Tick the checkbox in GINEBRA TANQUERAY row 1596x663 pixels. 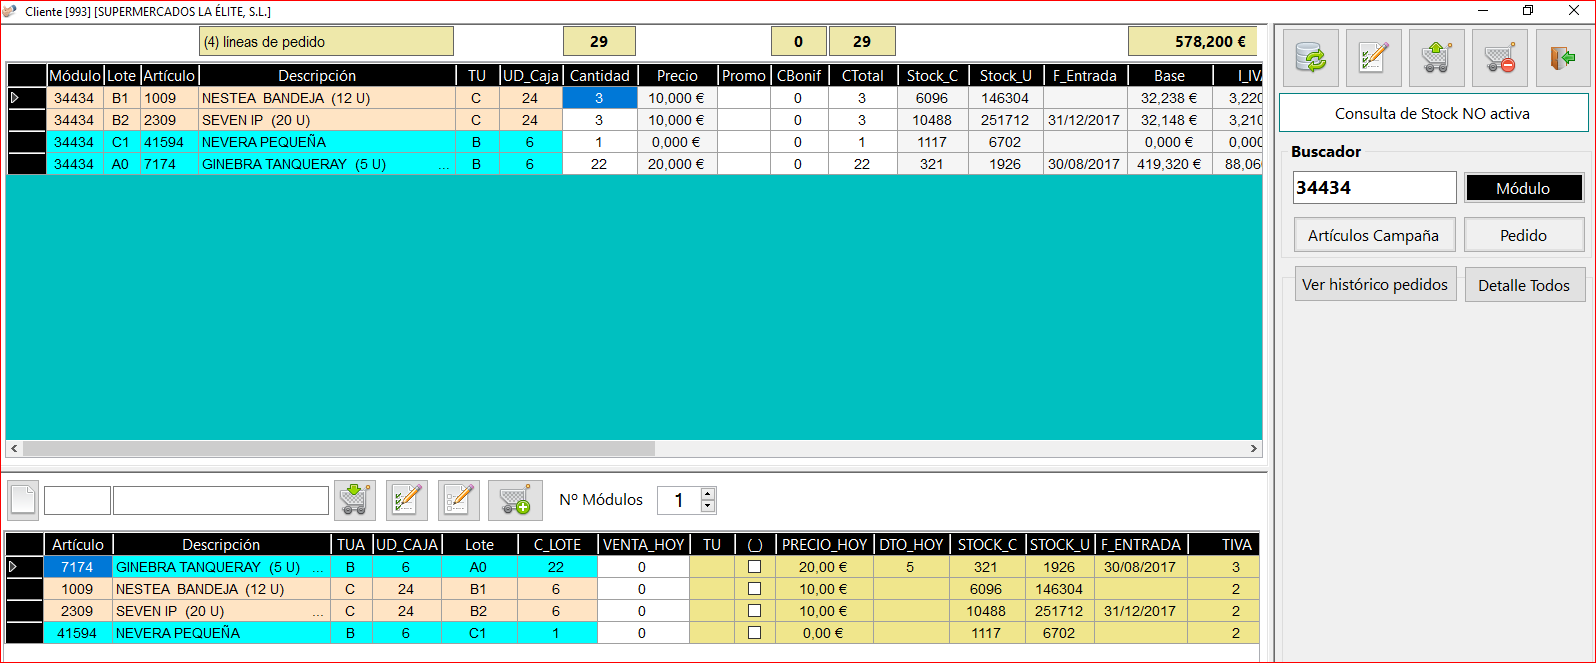click(755, 567)
